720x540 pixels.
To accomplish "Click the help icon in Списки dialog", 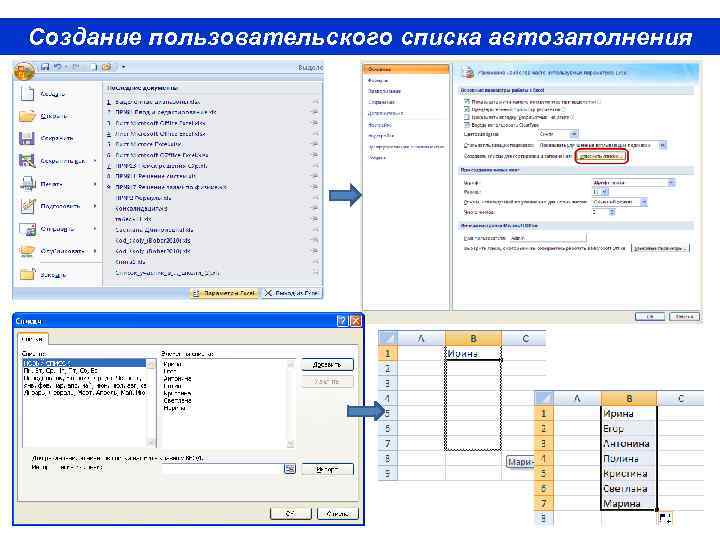I will [x=342, y=321].
